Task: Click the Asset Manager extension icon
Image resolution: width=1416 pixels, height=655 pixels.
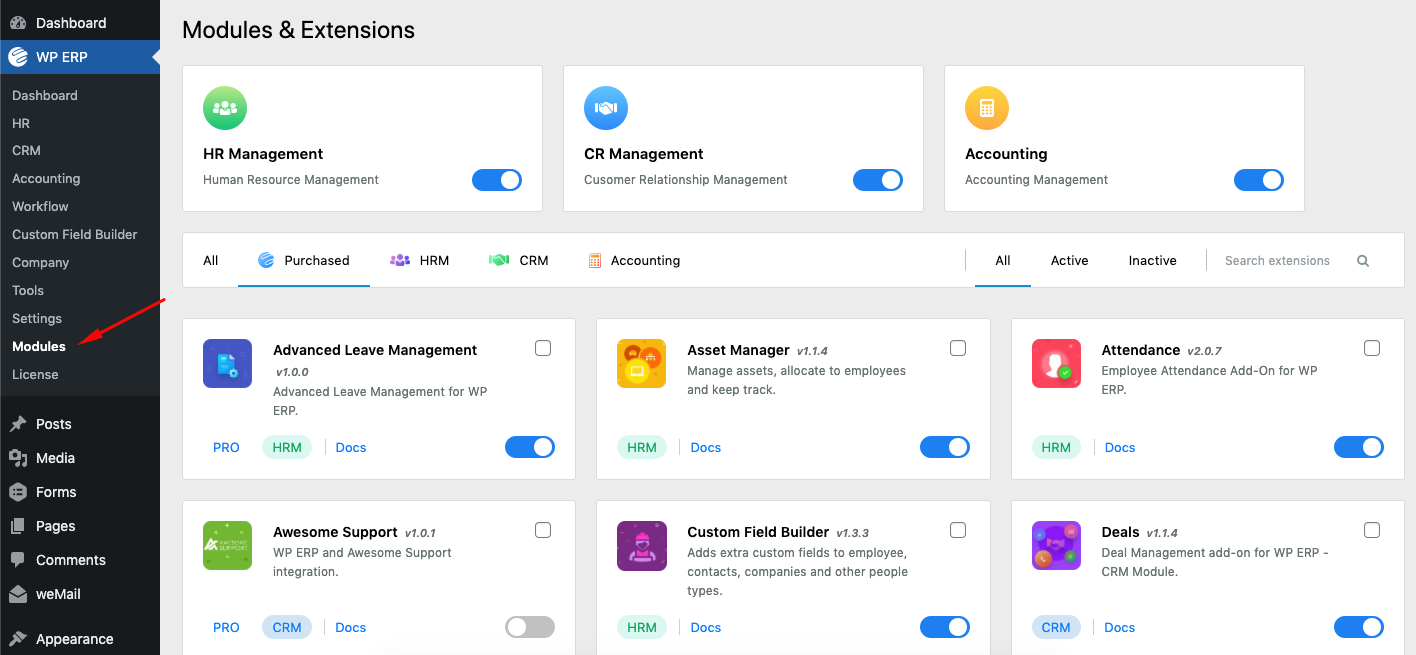Action: coord(642,363)
